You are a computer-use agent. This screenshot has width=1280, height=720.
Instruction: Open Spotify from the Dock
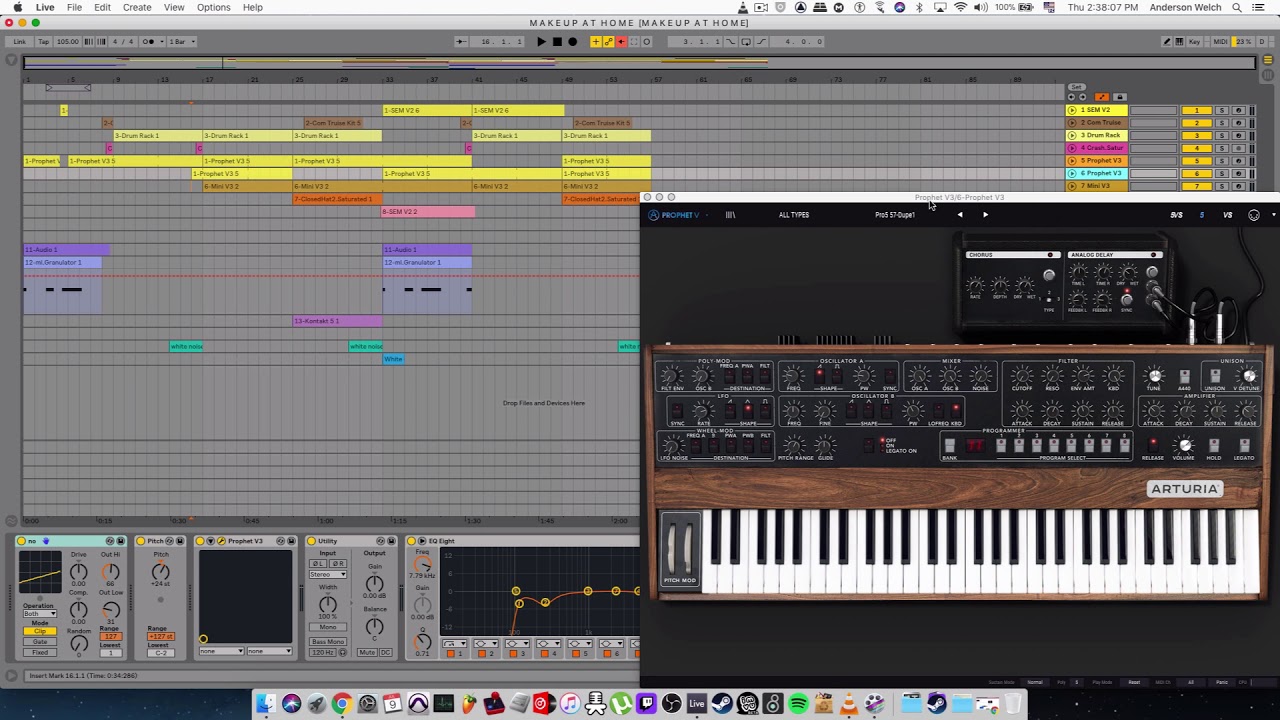coord(798,704)
